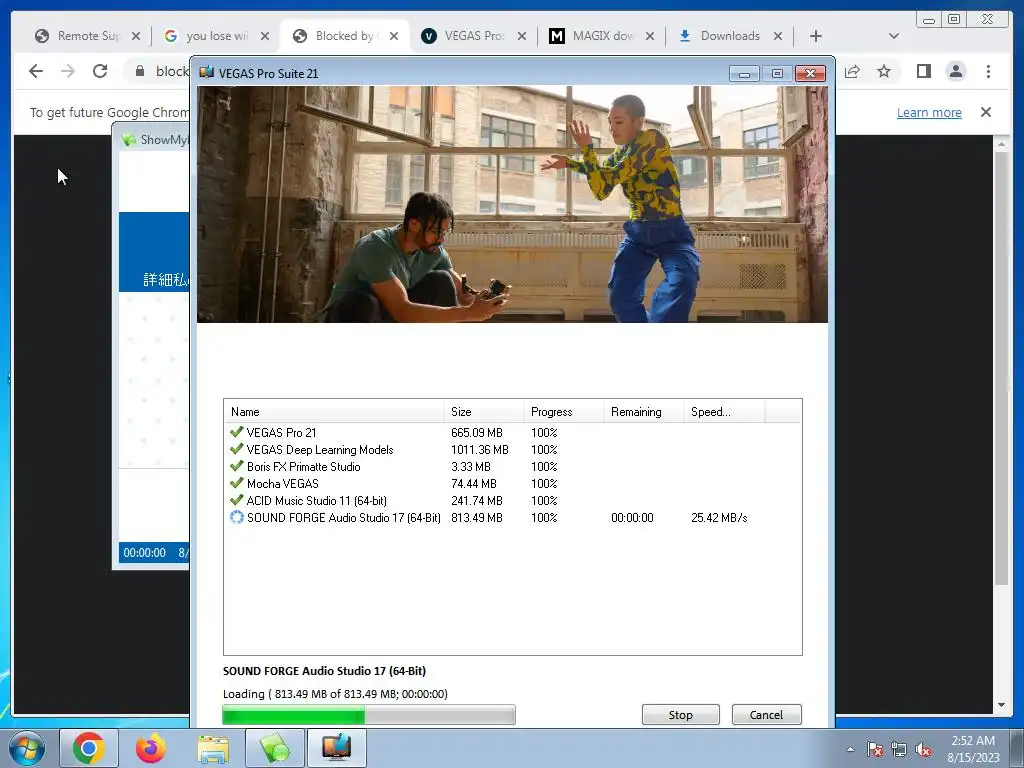
Task: Close the Remote Sup tab
Action: 136,36
